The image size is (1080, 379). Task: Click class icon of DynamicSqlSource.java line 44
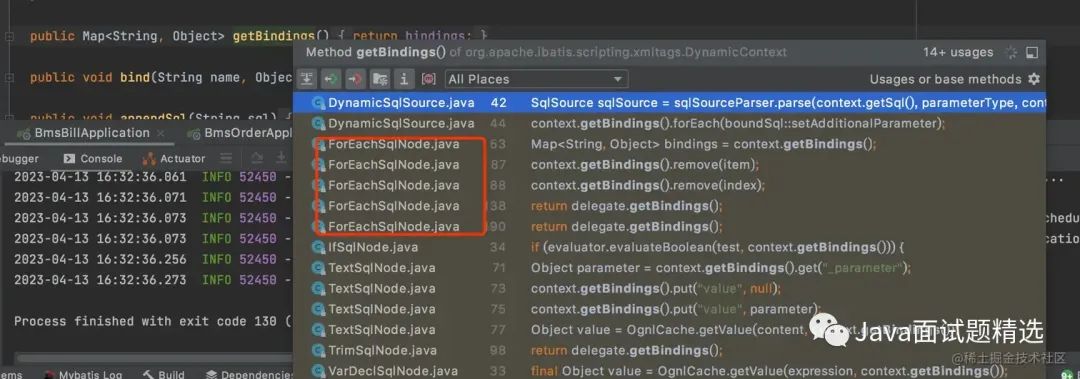pos(318,124)
